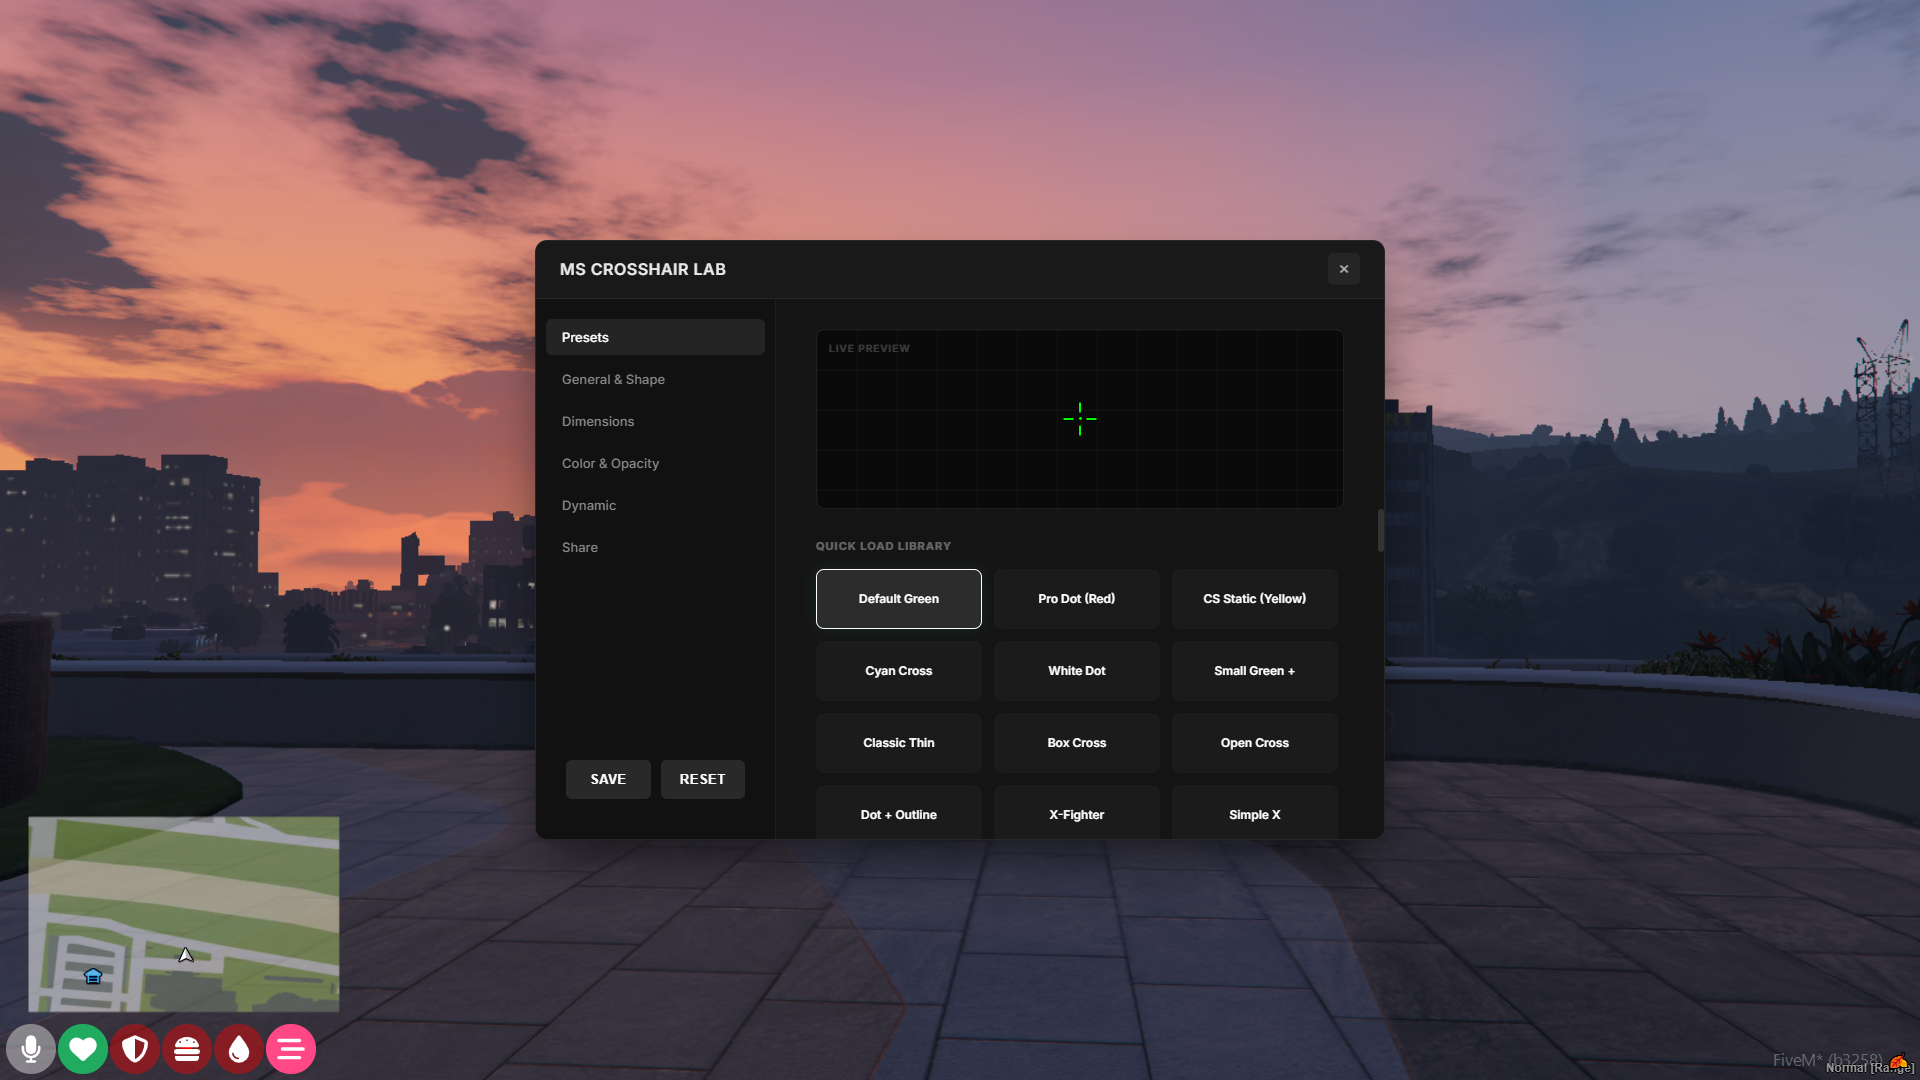This screenshot has width=1920, height=1080.
Task: Click the green heart health icon
Action: click(83, 1049)
